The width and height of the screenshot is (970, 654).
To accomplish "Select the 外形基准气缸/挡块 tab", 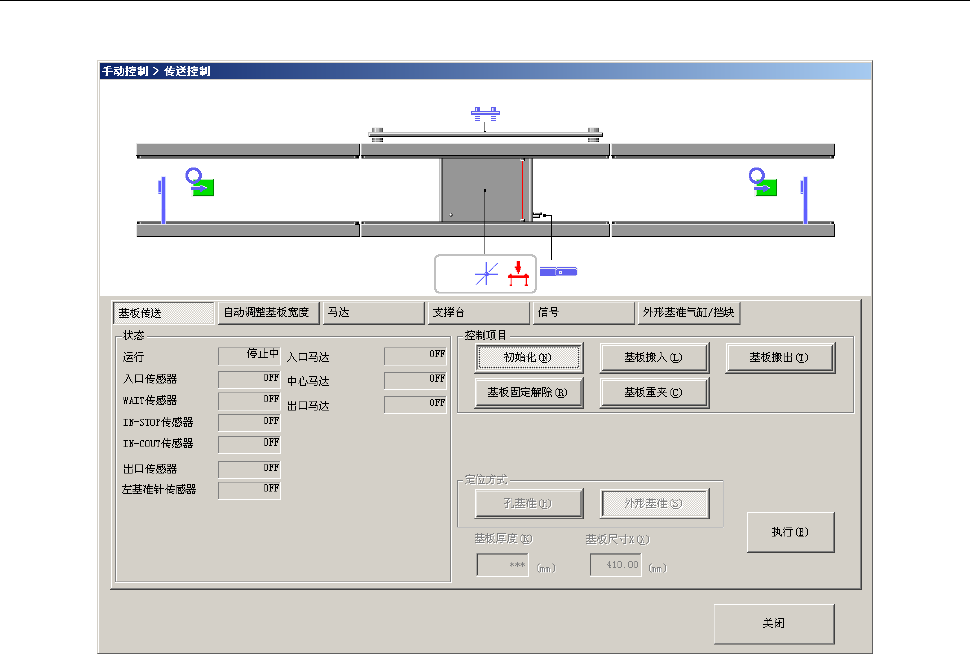I will [x=689, y=312].
